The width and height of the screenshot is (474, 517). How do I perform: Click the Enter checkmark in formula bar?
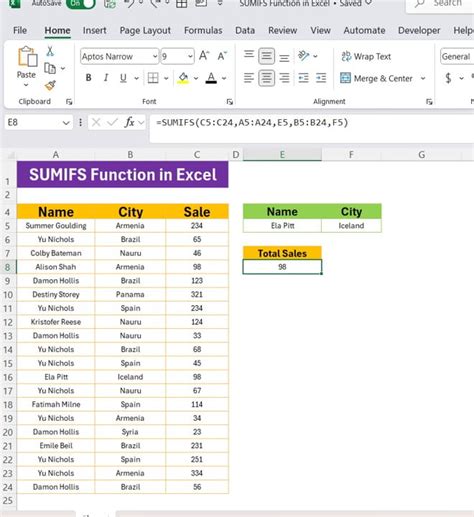click(x=112, y=123)
